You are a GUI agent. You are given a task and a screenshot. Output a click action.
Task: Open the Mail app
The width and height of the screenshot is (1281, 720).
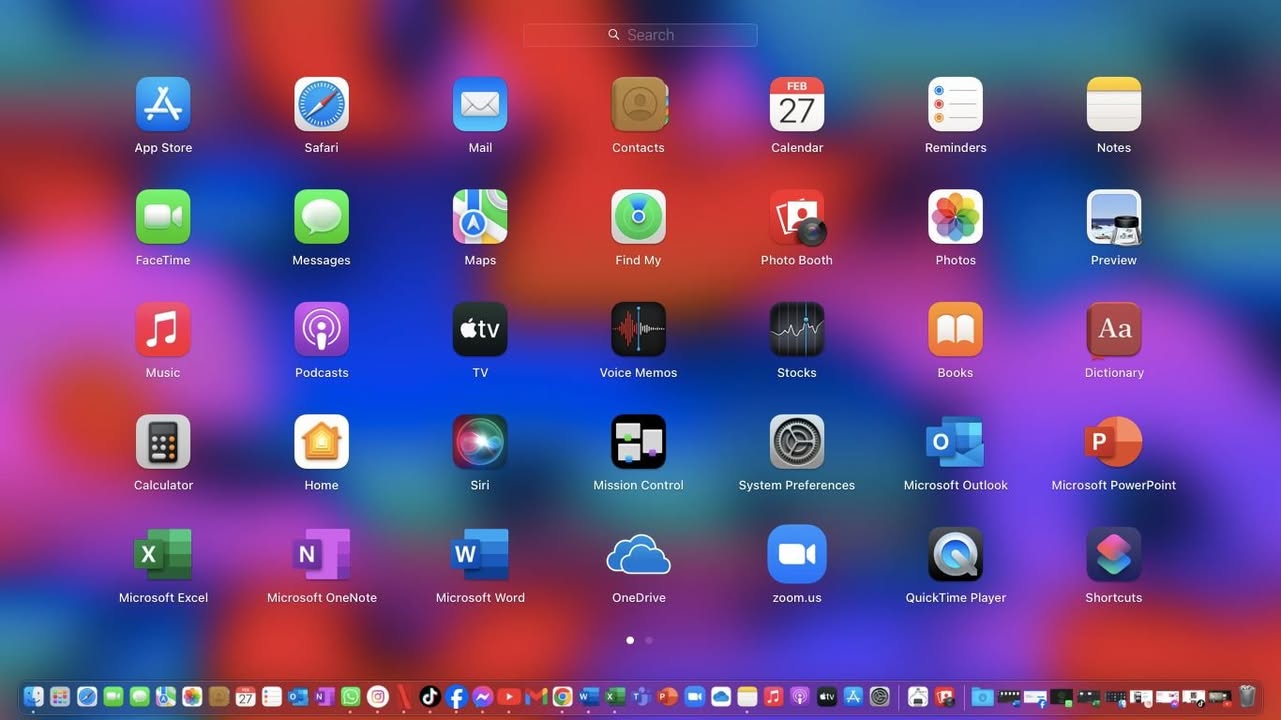pyautogui.click(x=480, y=104)
